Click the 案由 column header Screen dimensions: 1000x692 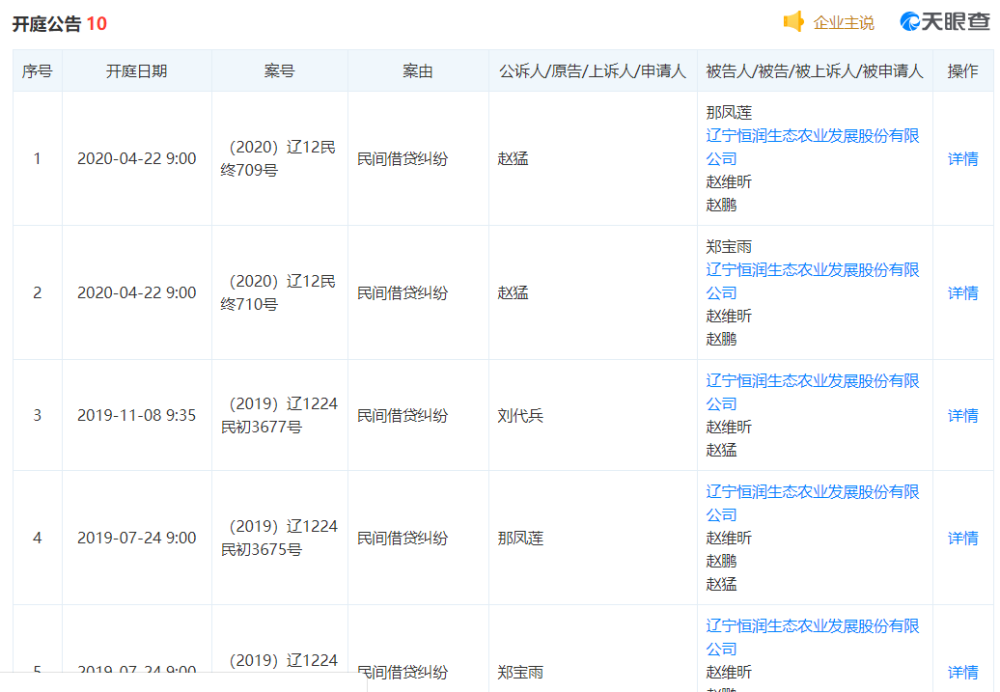point(418,71)
